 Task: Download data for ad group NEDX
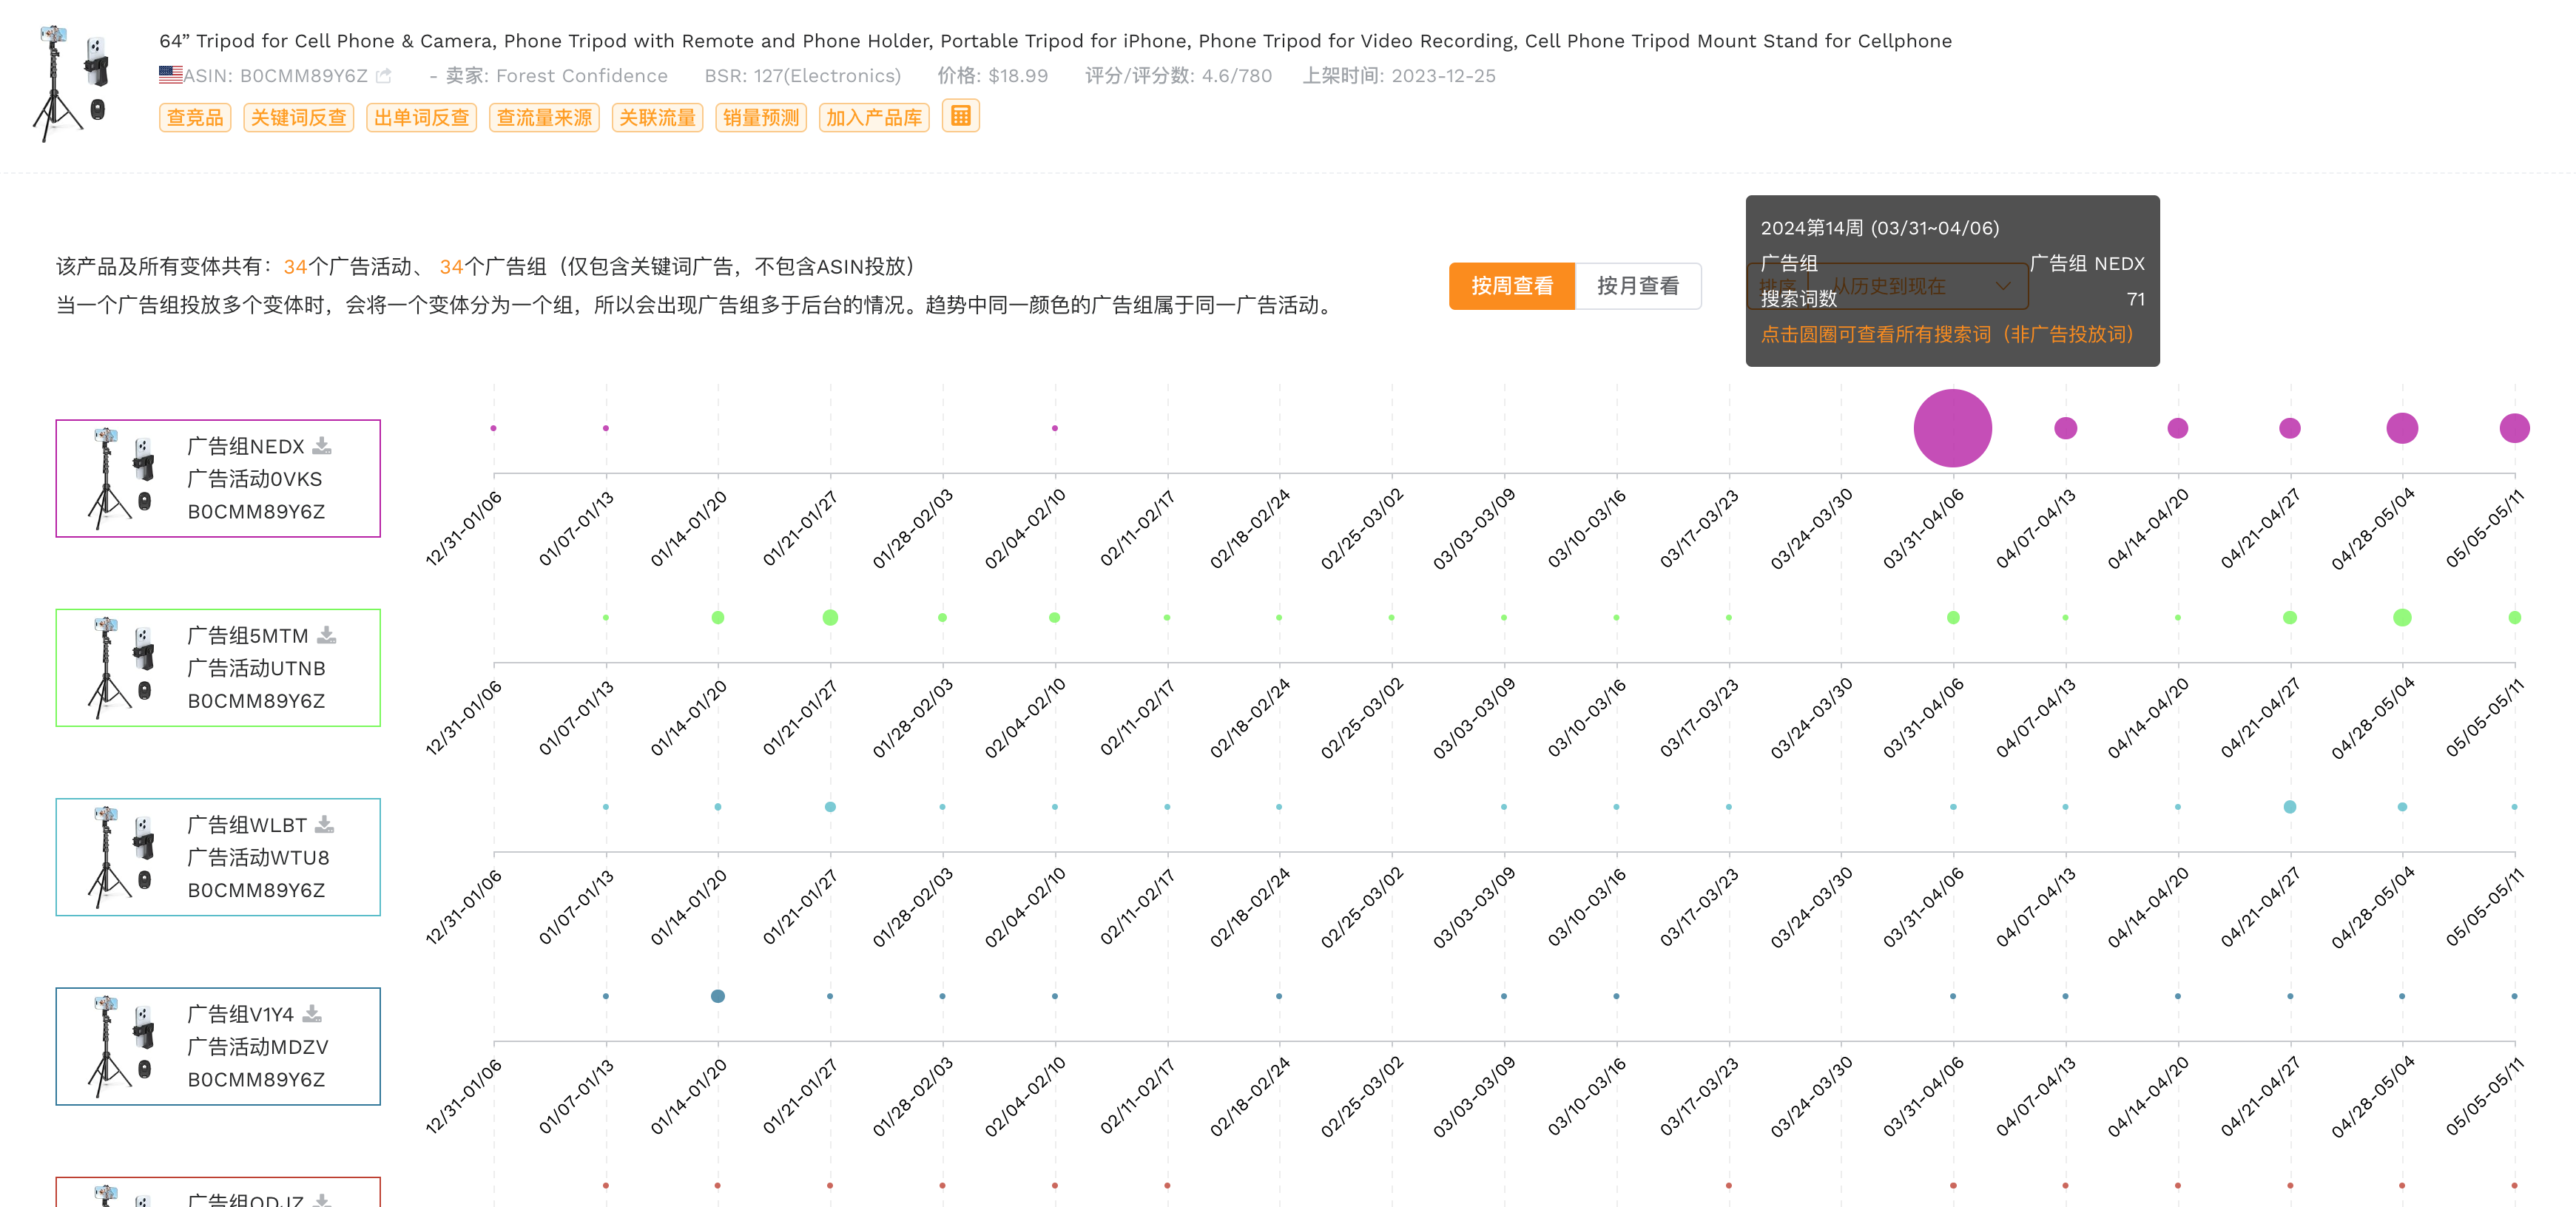click(322, 446)
